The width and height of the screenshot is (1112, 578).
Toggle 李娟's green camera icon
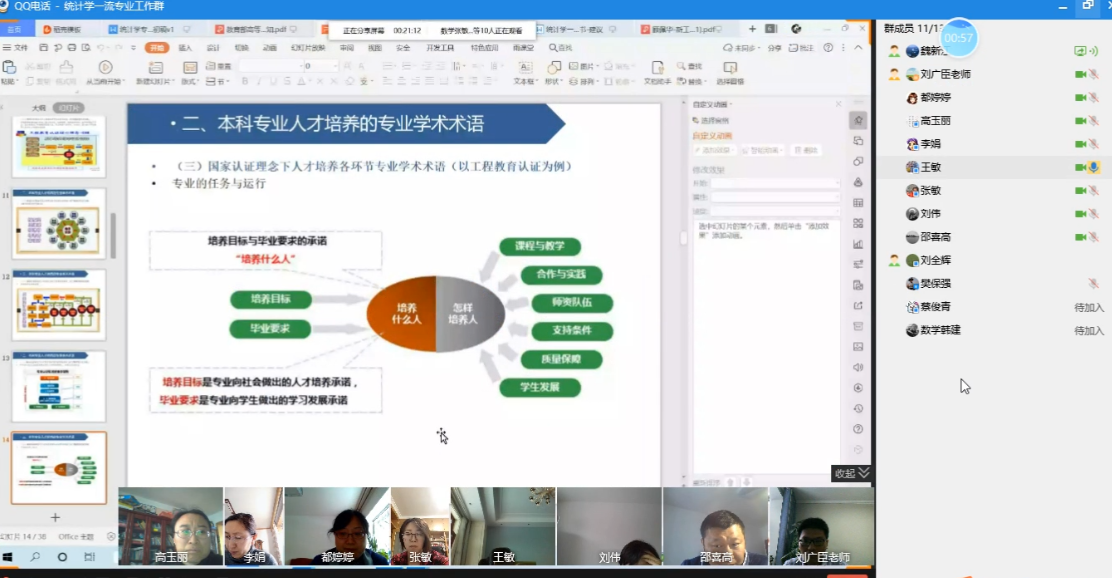pyautogui.click(x=1080, y=144)
